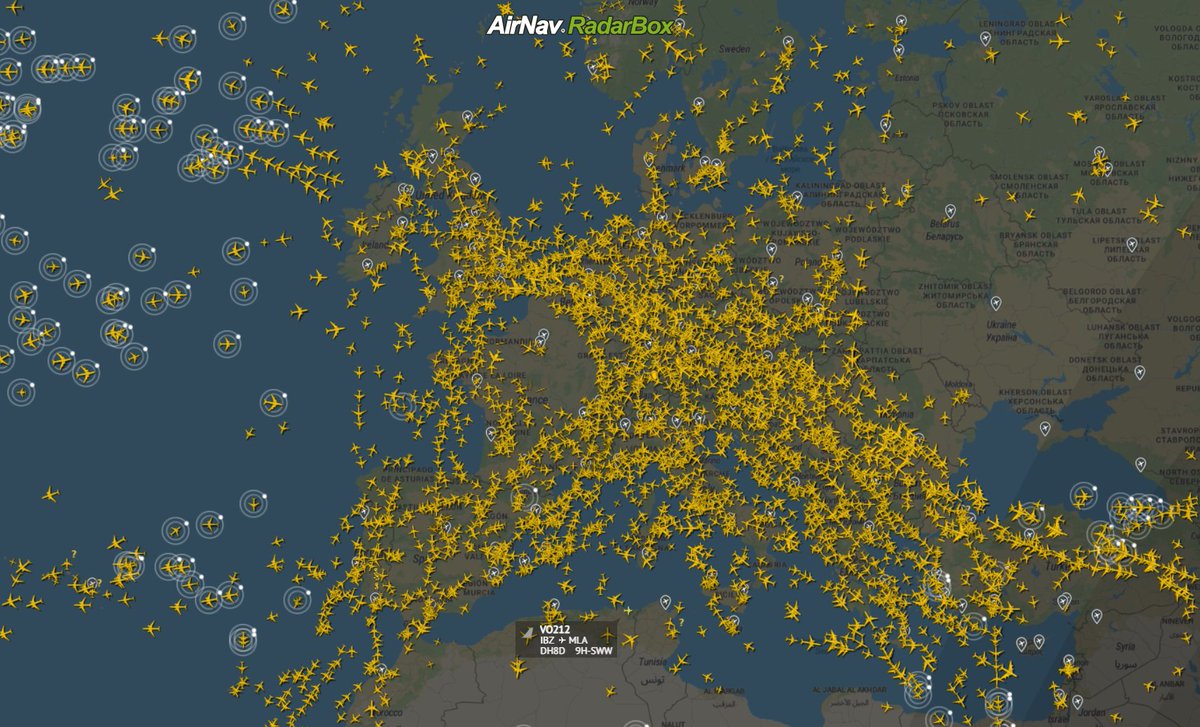
Task: Open the airport pin on Lipetsk Oblast label
Action: pos(1131,244)
